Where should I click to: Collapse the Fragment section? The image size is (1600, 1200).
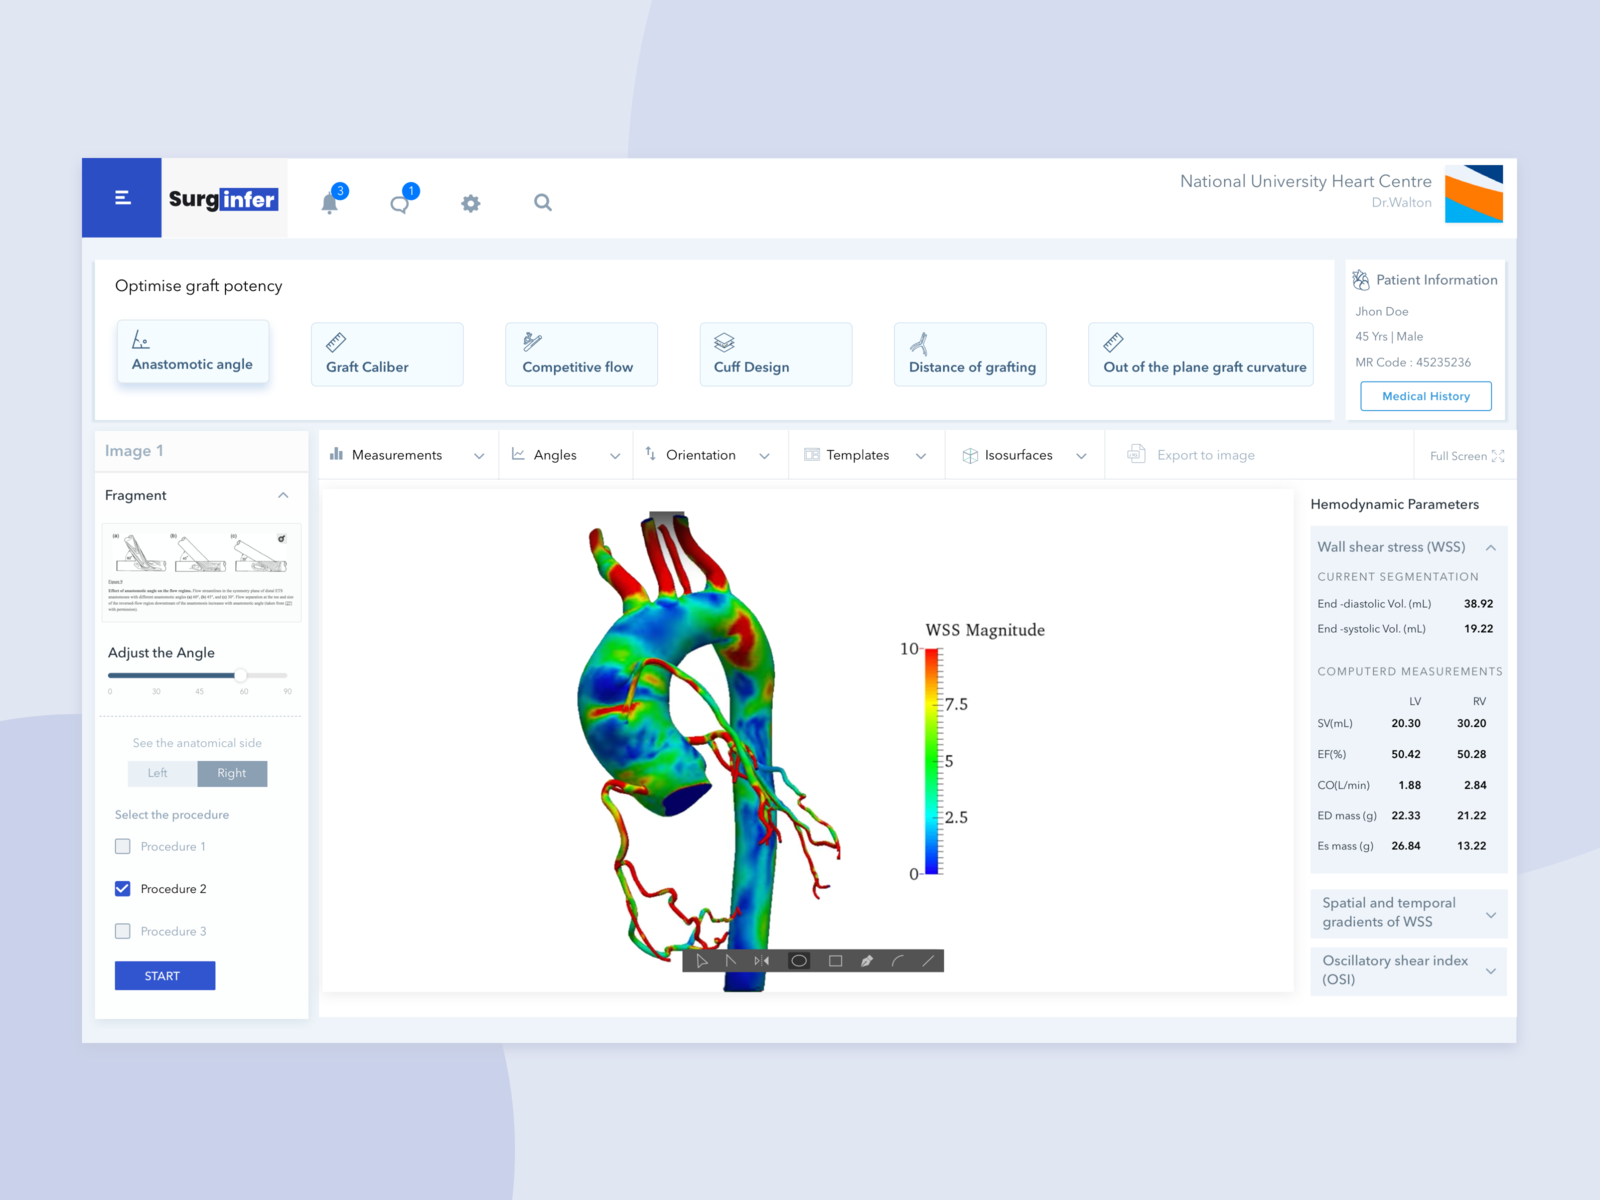click(x=285, y=495)
